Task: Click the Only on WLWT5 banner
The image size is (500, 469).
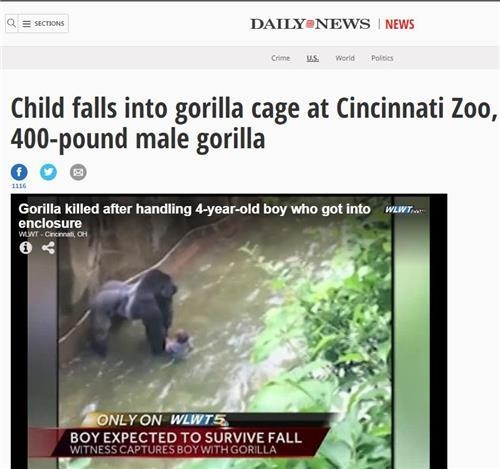Action: [x=162, y=420]
